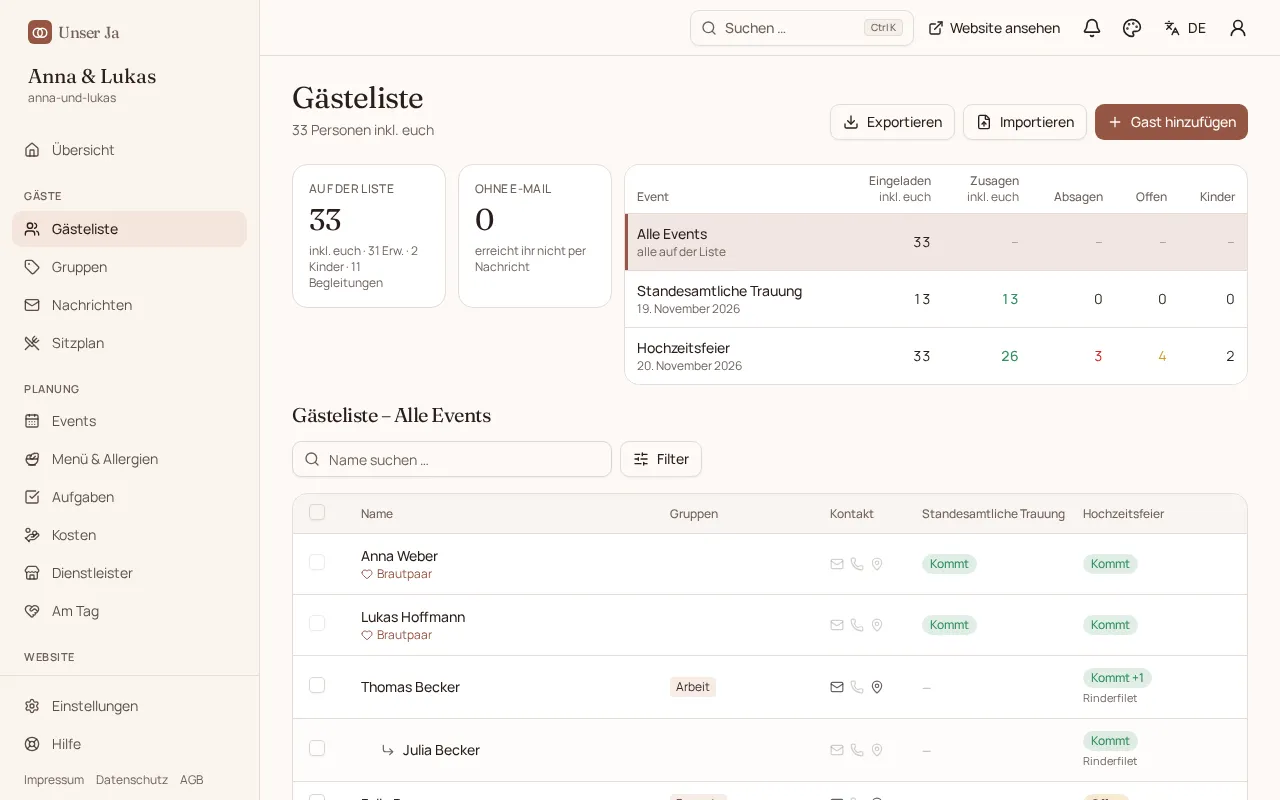Open the Filter options

click(x=661, y=459)
